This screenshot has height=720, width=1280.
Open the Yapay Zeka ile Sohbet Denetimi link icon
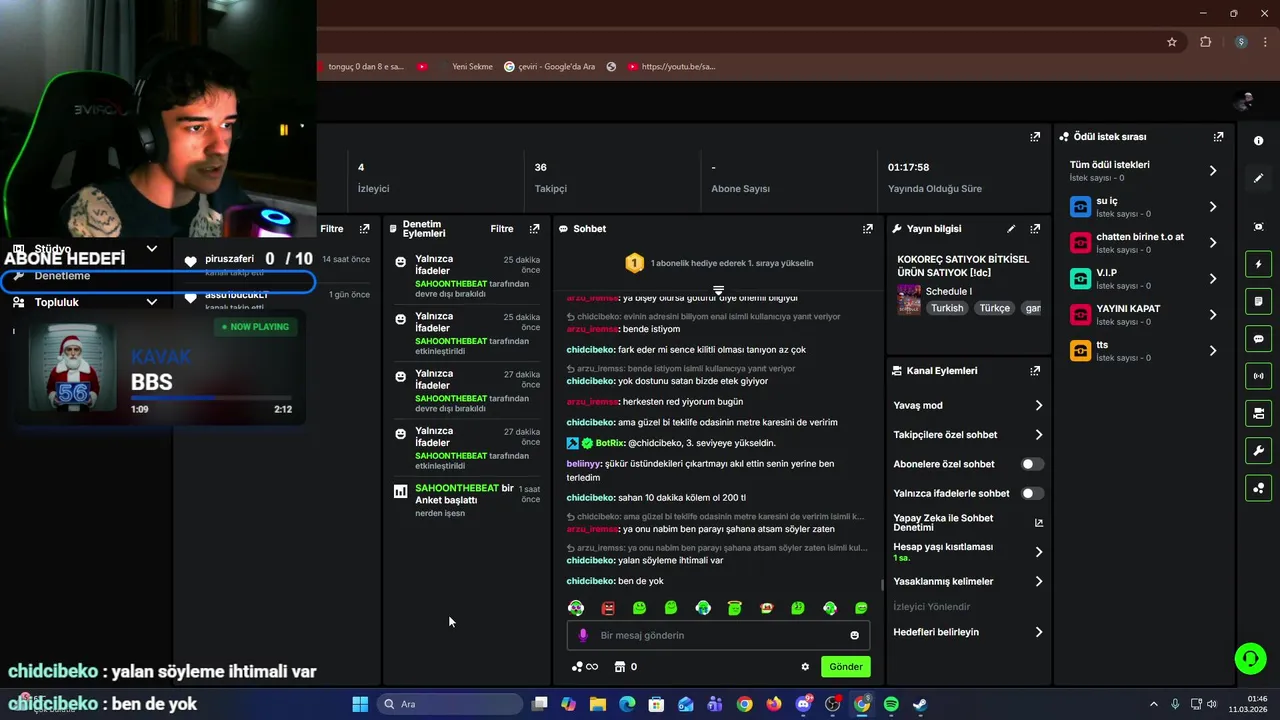click(1038, 523)
